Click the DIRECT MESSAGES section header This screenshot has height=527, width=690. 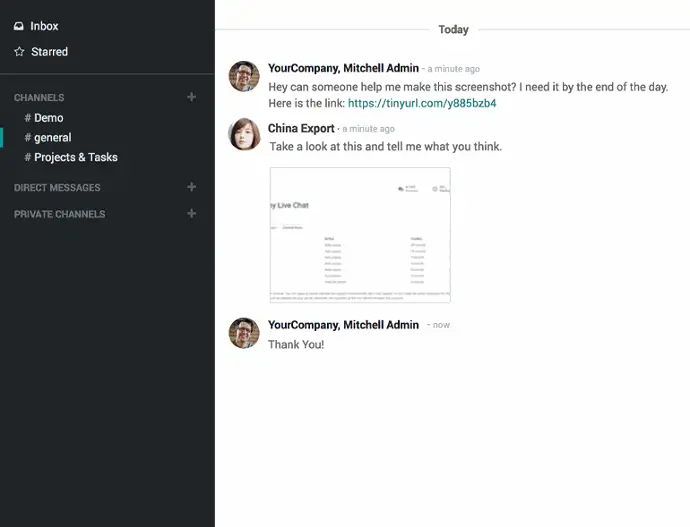point(57,188)
